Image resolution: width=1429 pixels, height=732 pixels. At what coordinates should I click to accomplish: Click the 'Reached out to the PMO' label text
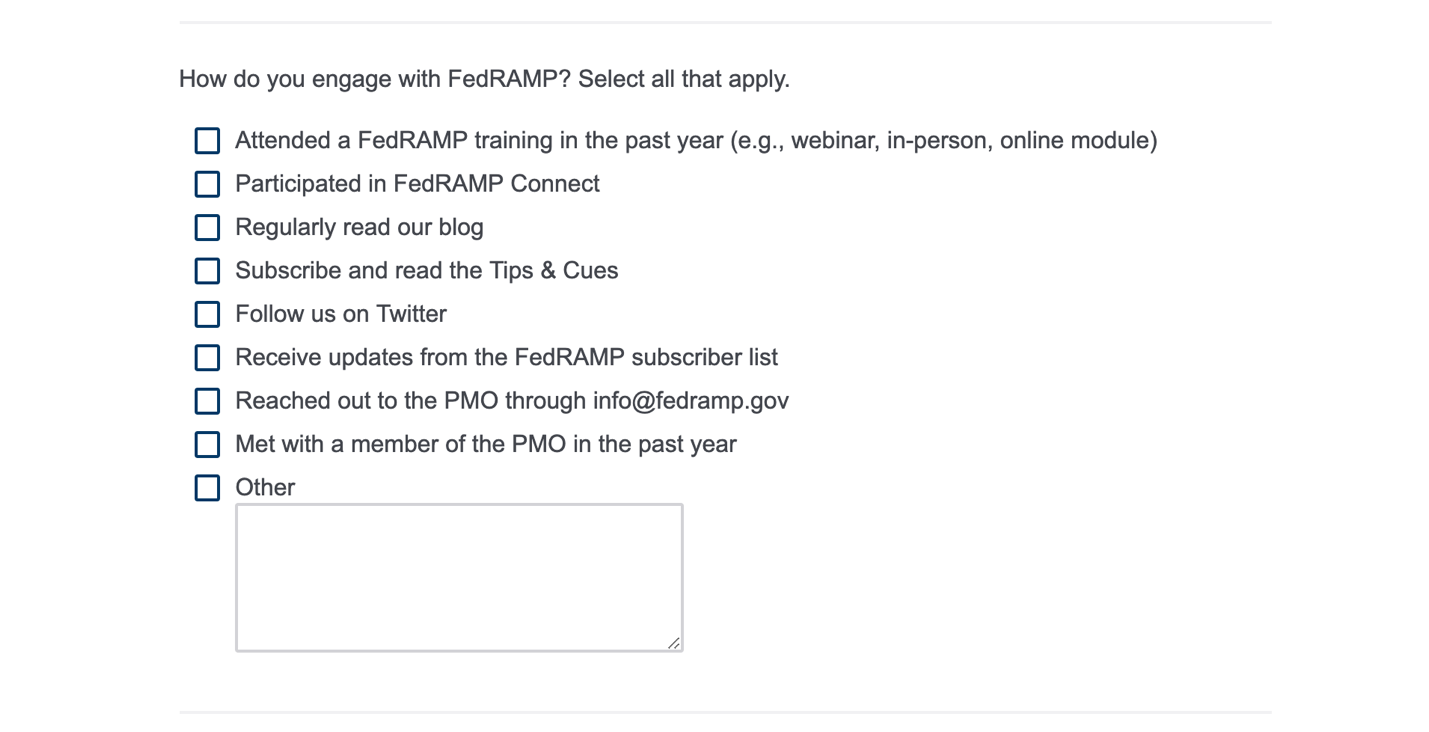[x=511, y=401]
